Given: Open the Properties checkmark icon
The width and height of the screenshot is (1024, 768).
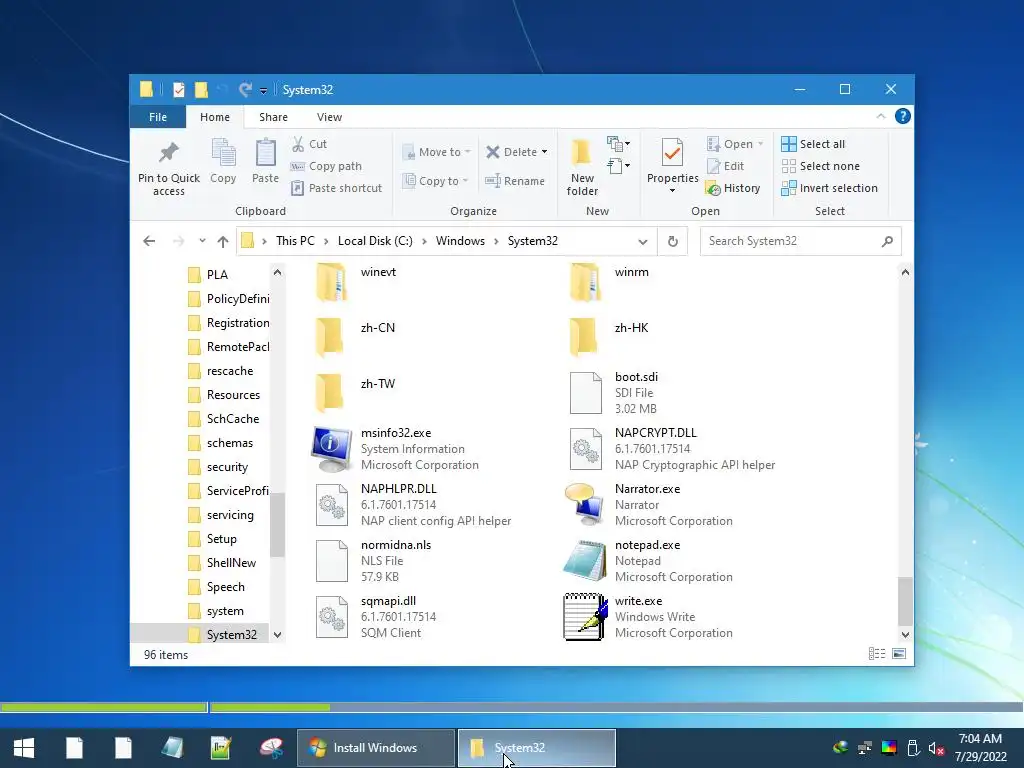Looking at the screenshot, I should point(672,153).
